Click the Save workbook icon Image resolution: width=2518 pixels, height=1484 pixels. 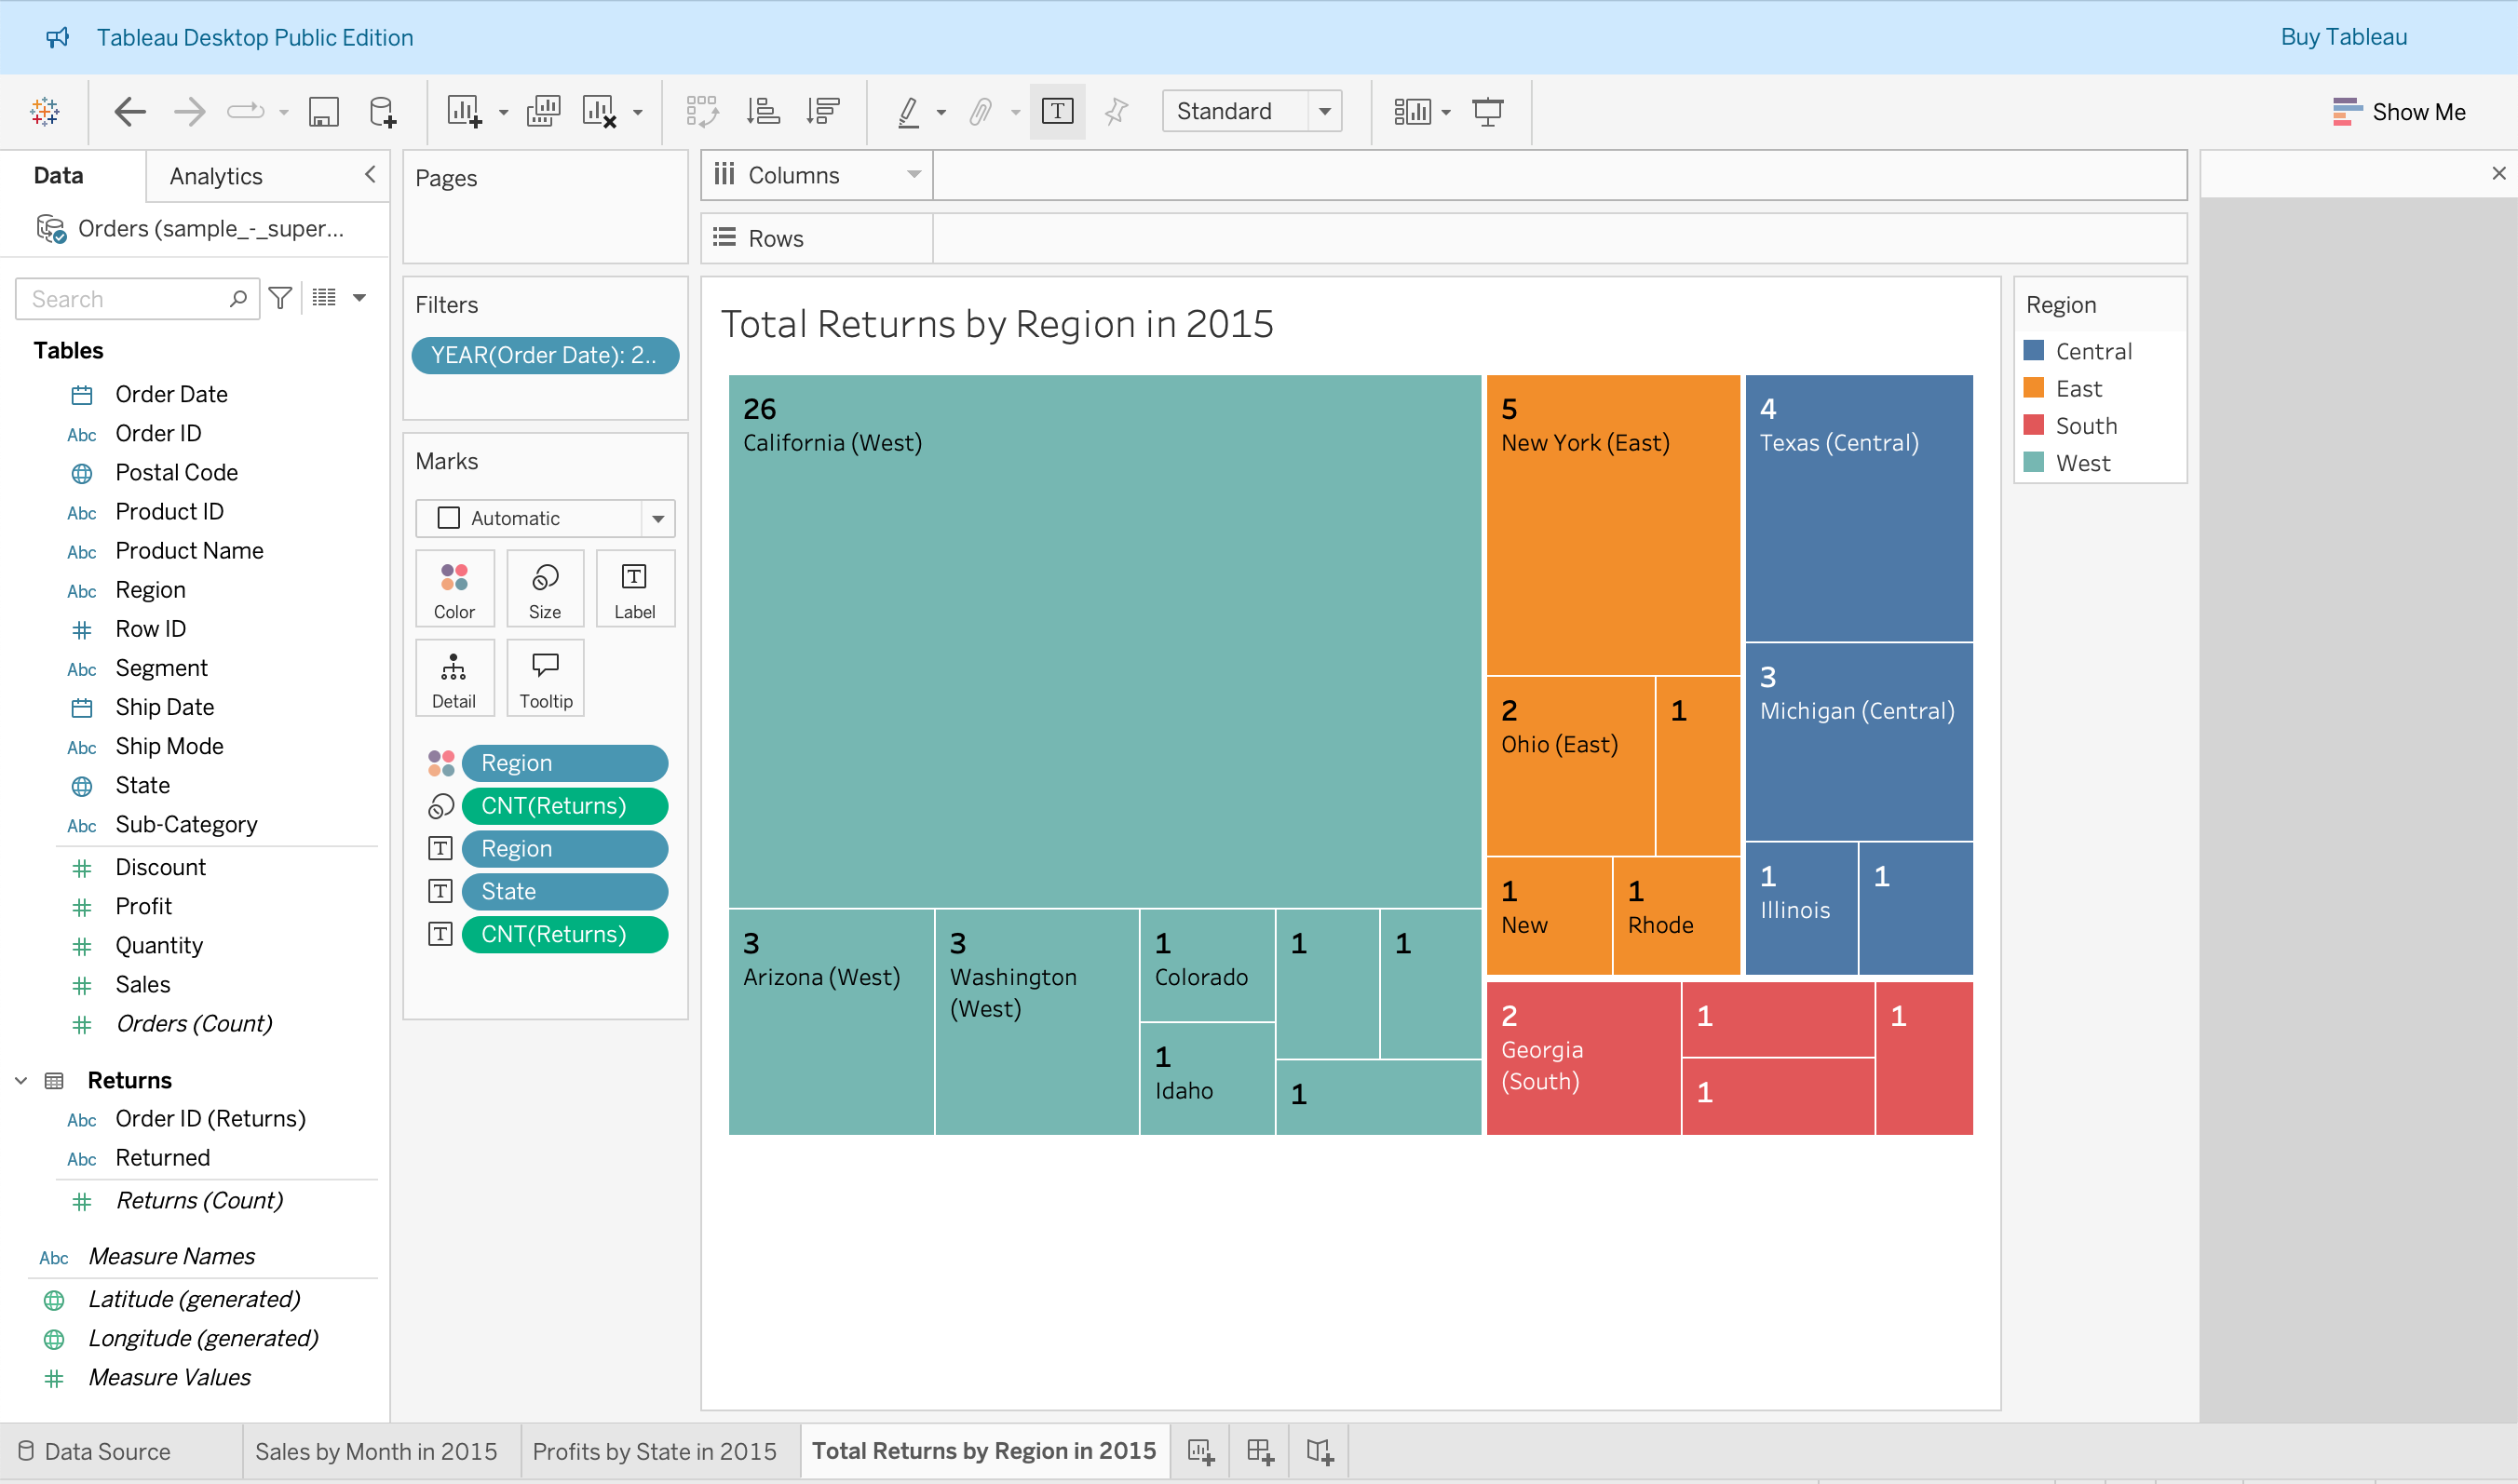[x=323, y=111]
